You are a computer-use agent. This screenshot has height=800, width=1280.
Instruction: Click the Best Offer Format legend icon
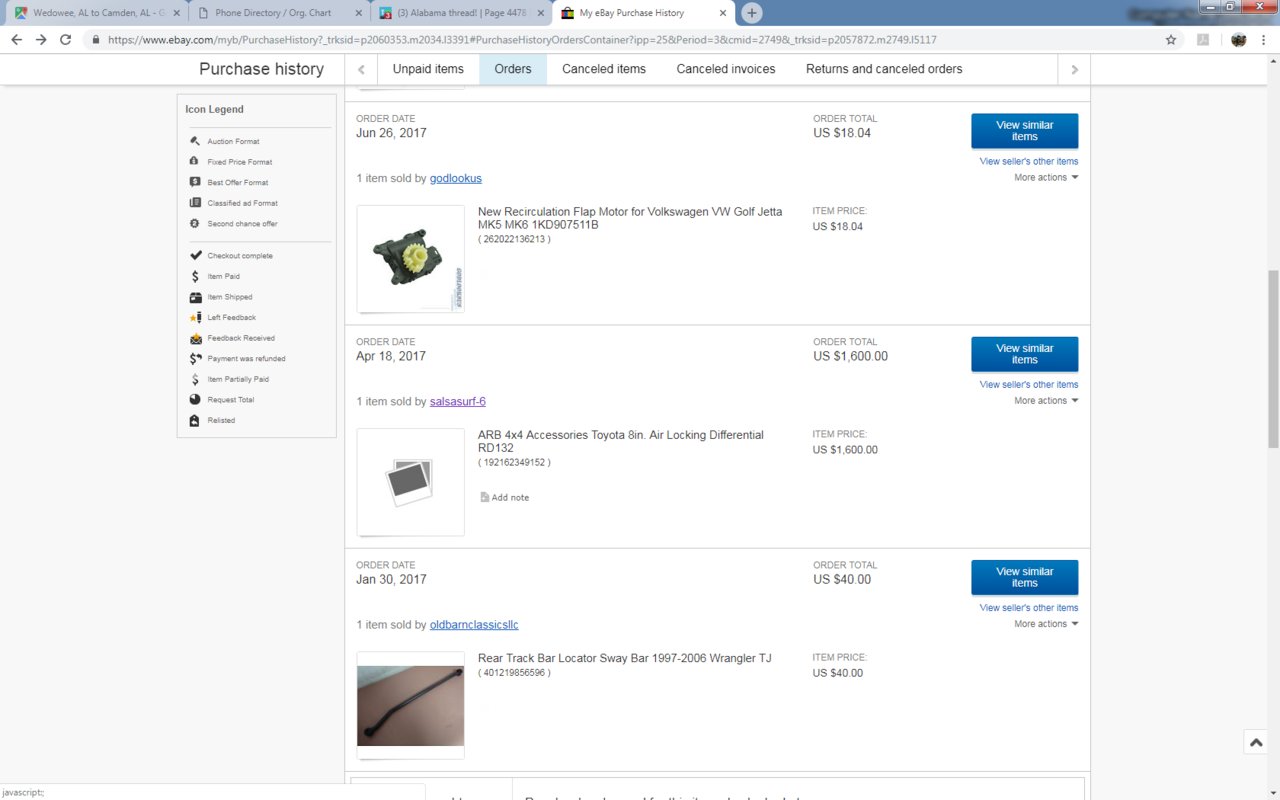click(x=195, y=182)
